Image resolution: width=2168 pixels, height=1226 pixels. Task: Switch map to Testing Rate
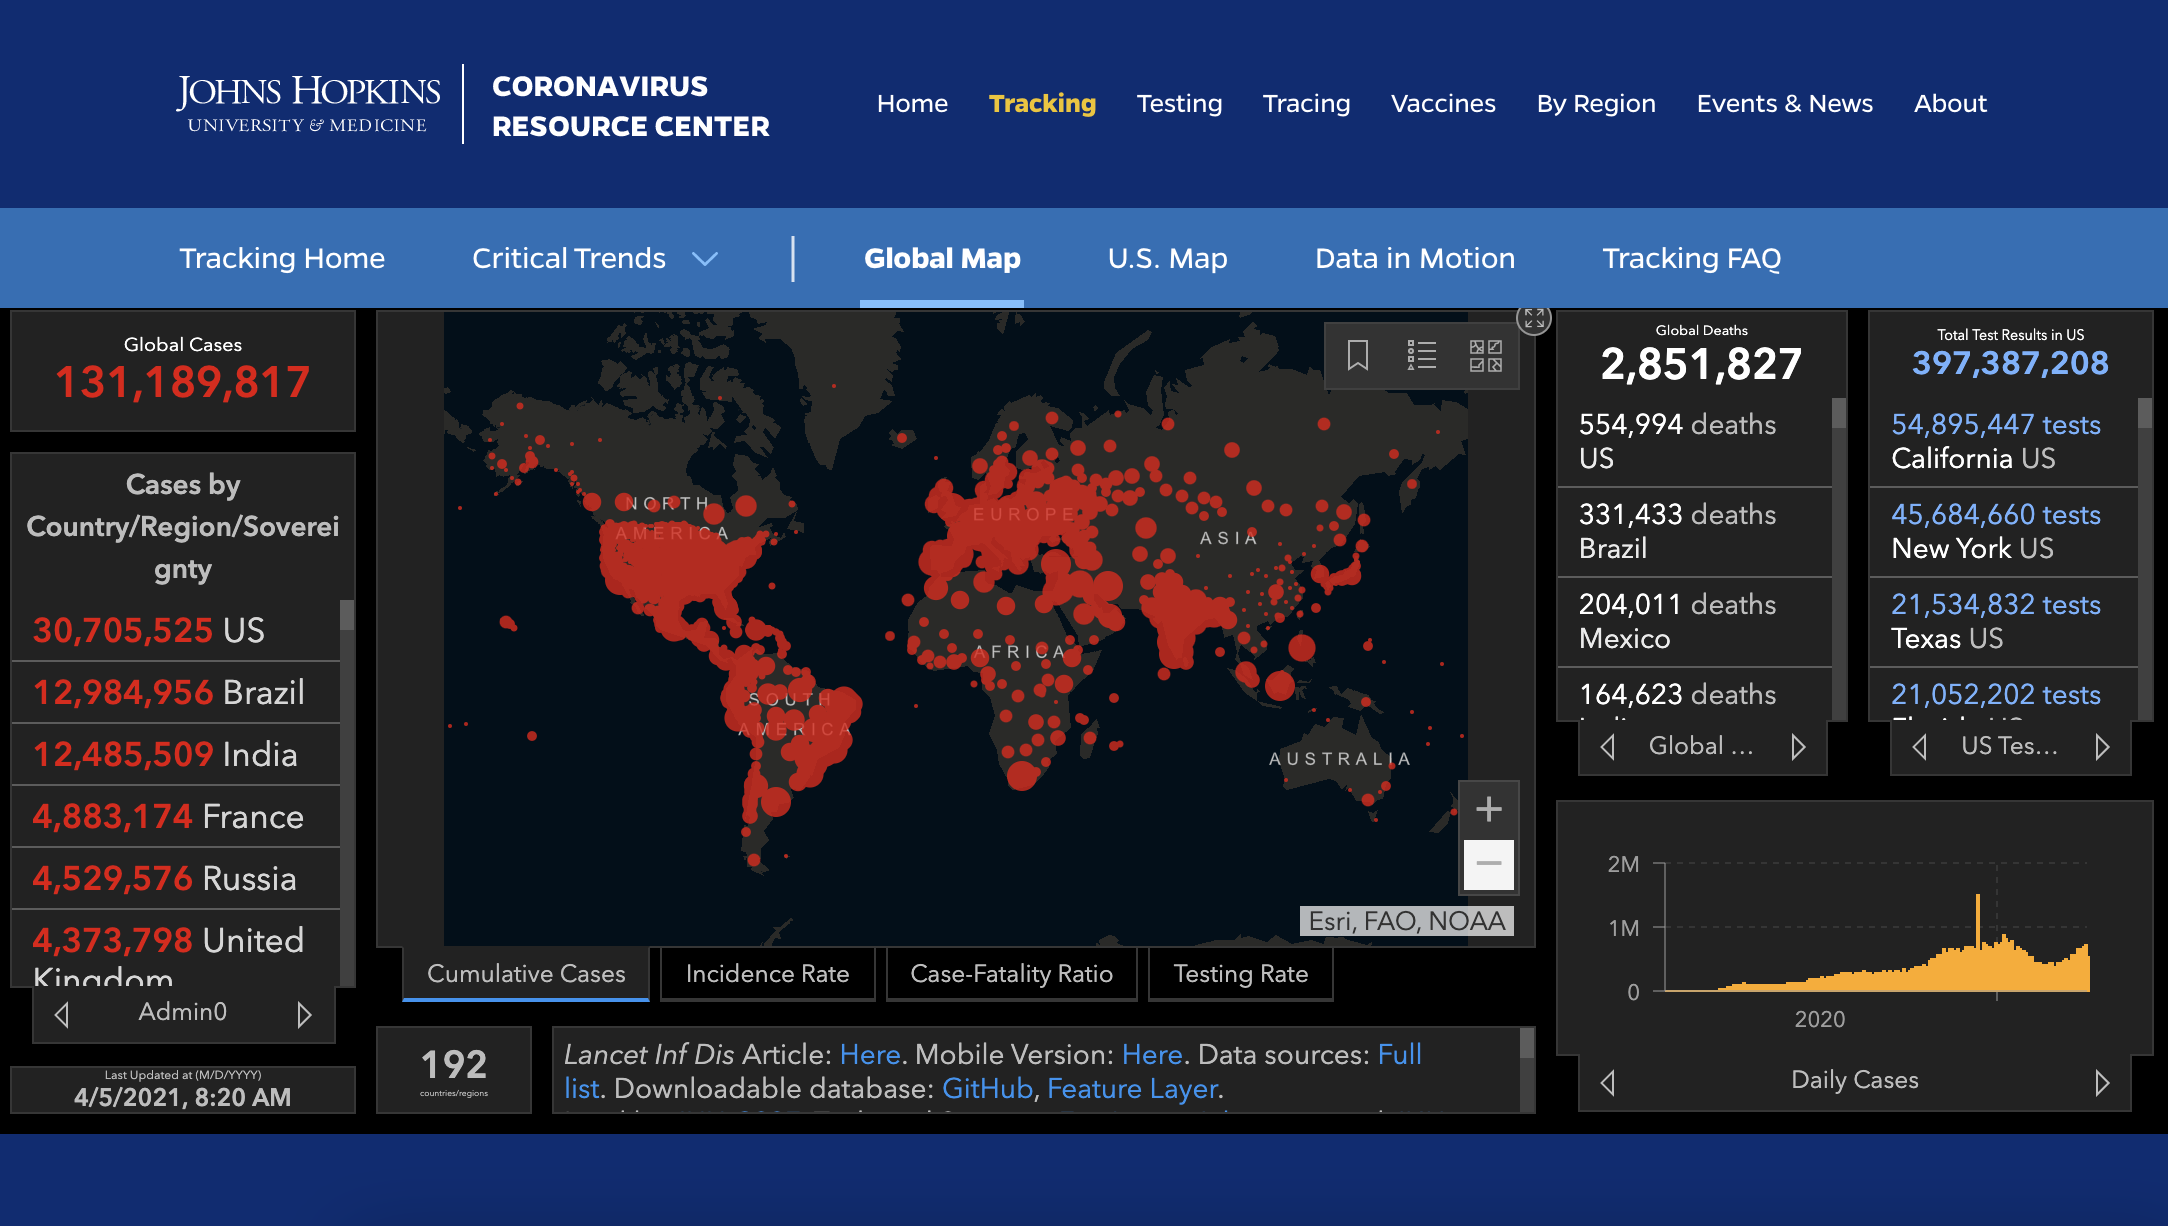(1240, 974)
